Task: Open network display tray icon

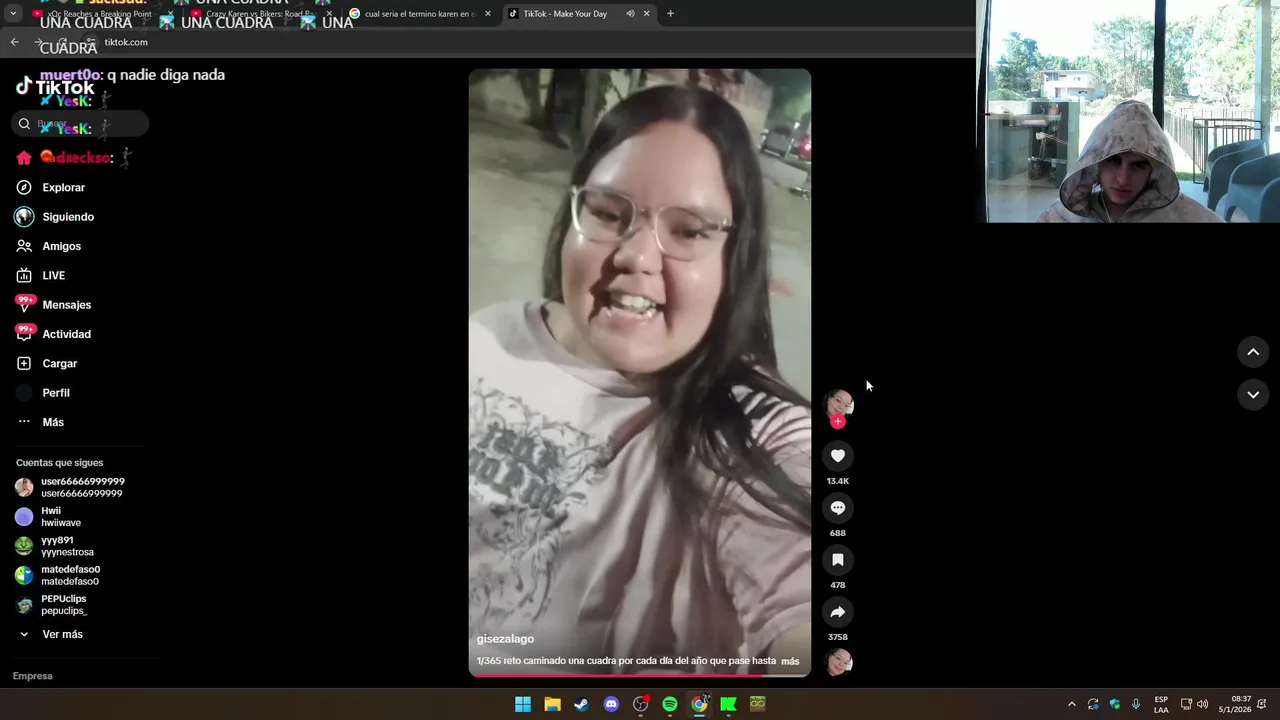Action: (1186, 704)
